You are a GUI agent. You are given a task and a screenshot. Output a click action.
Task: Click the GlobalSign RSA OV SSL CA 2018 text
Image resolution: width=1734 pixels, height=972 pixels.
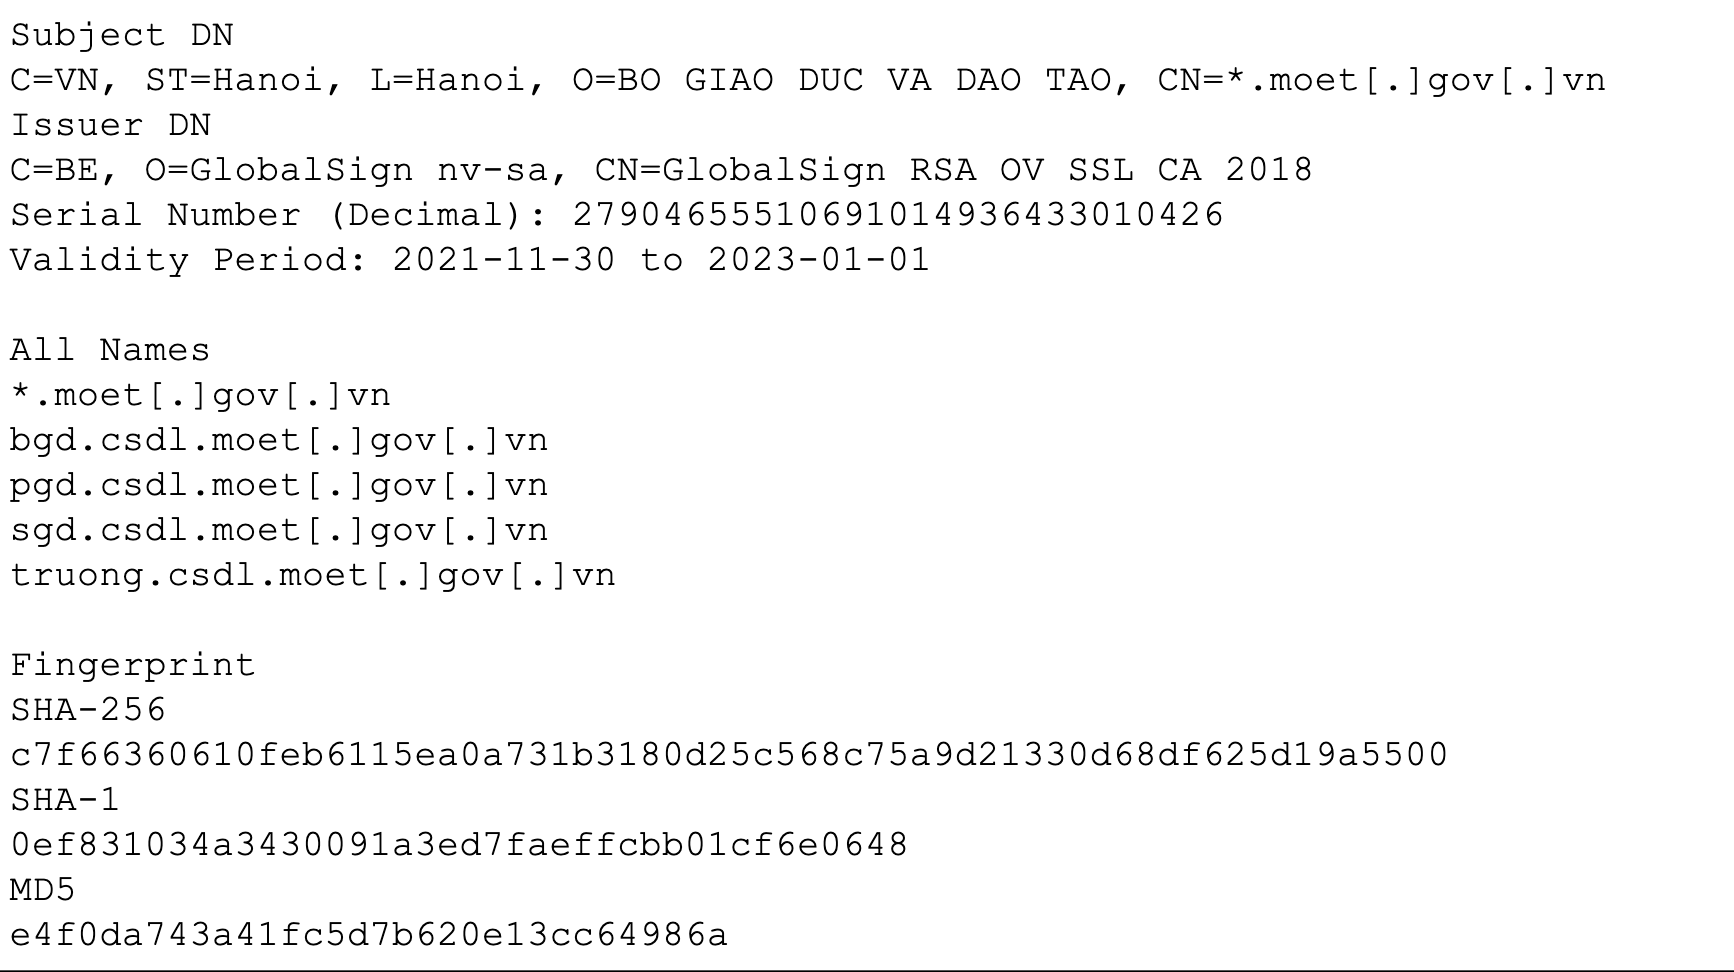click(987, 171)
